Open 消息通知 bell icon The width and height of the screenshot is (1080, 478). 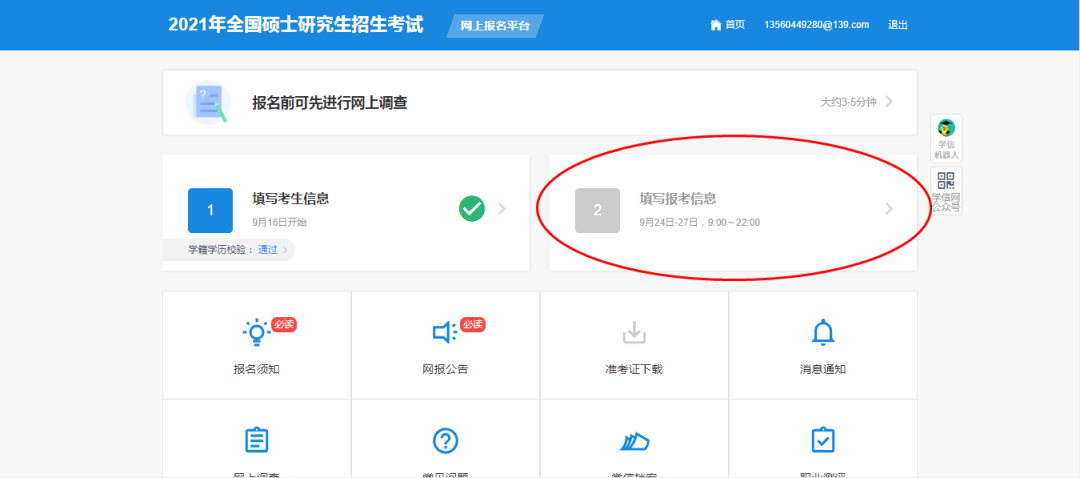822,332
